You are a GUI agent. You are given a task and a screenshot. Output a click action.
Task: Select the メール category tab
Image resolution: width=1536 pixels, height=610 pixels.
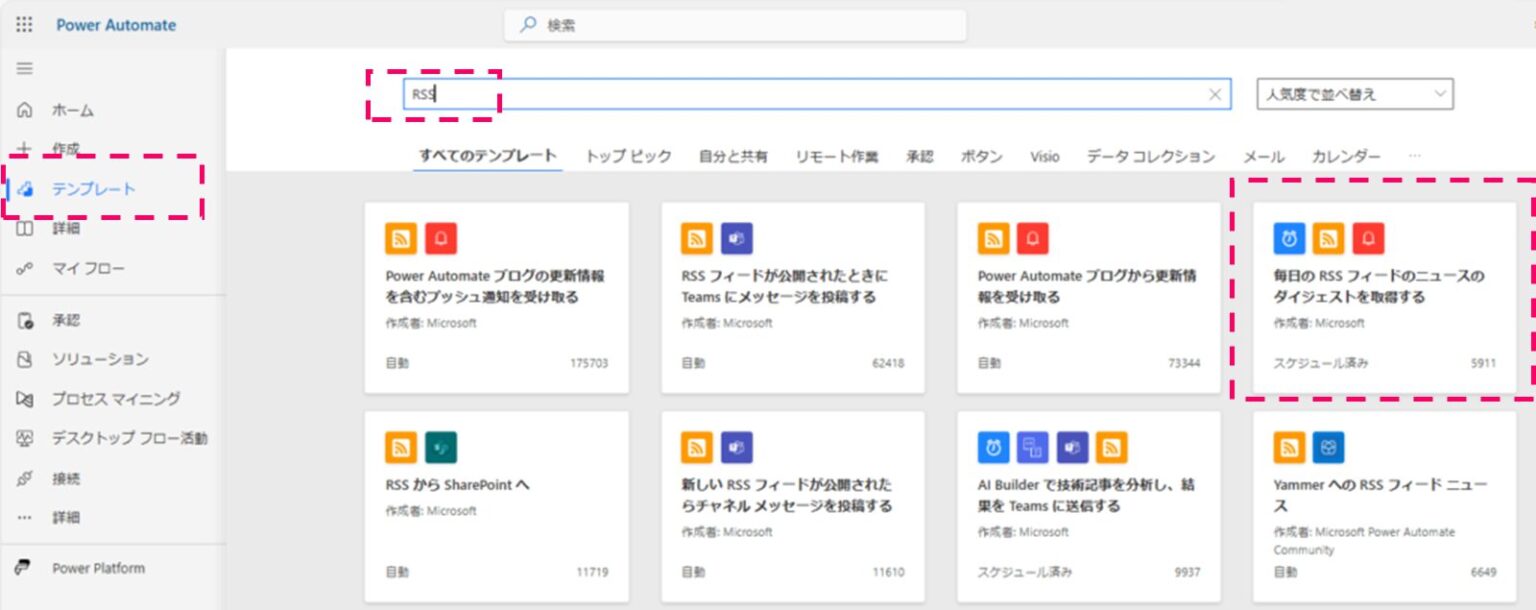[1262, 156]
